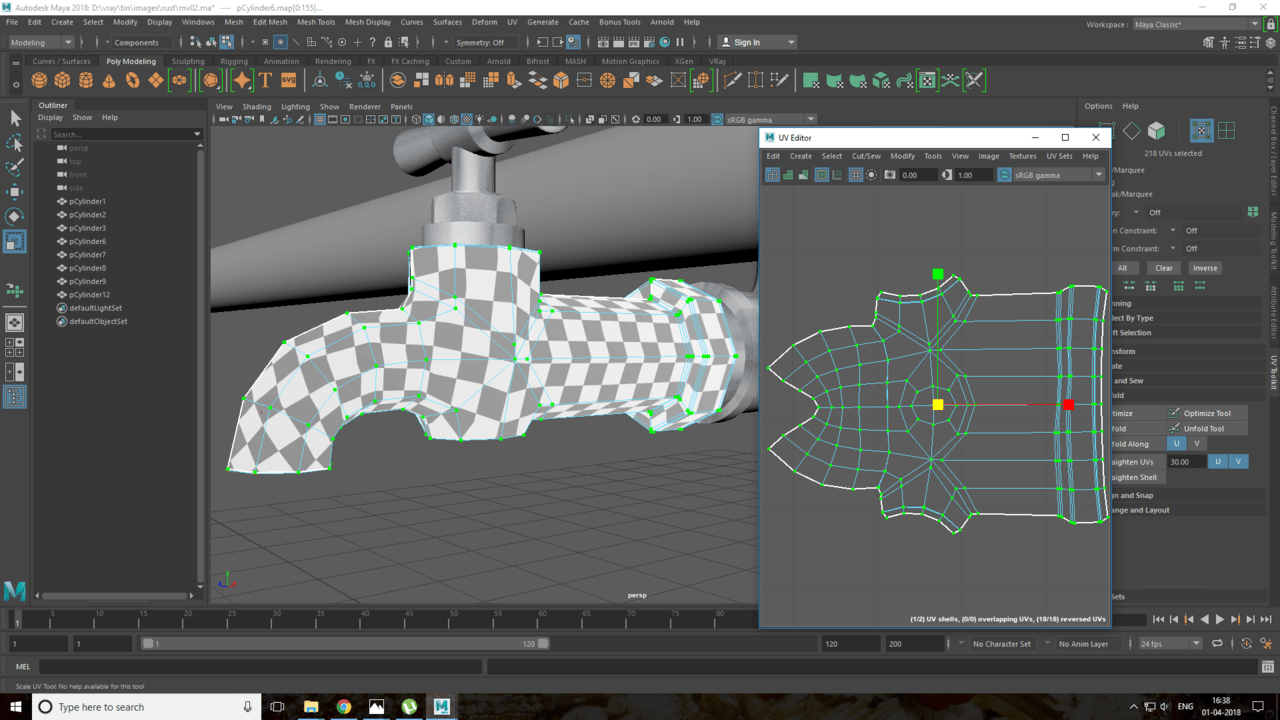Select the polygon cone shelf icon

(109, 80)
